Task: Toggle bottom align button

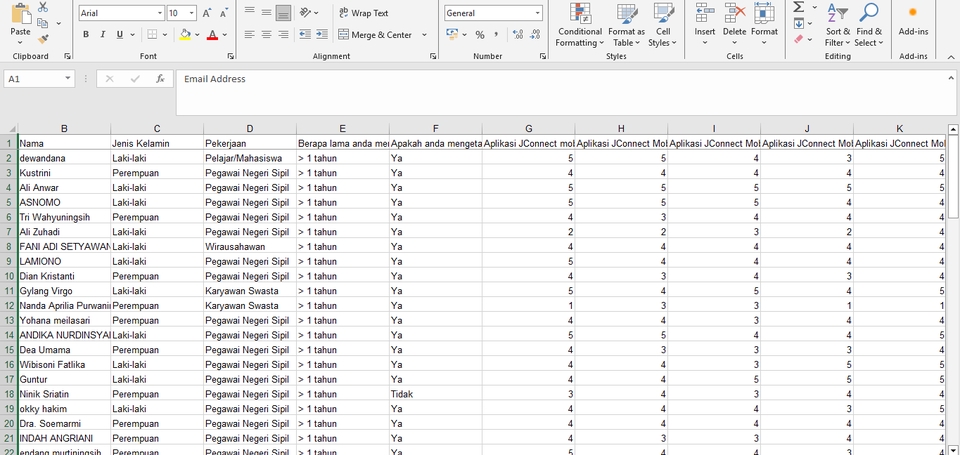Action: coord(283,12)
